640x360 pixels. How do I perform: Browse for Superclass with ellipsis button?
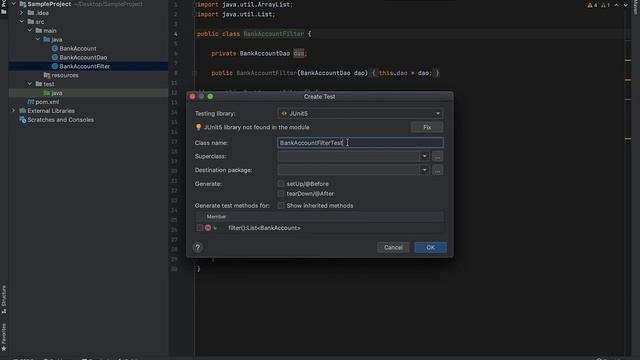pos(438,156)
